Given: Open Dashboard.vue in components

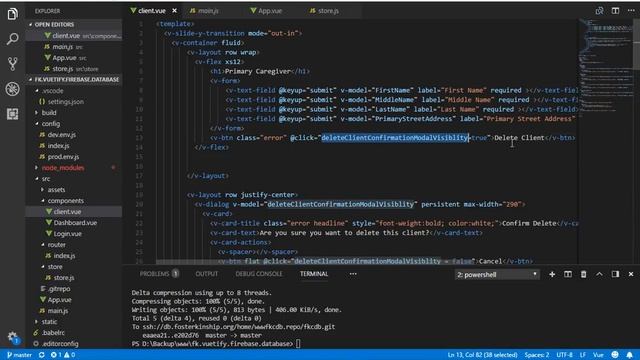Looking at the screenshot, I should [75, 223].
